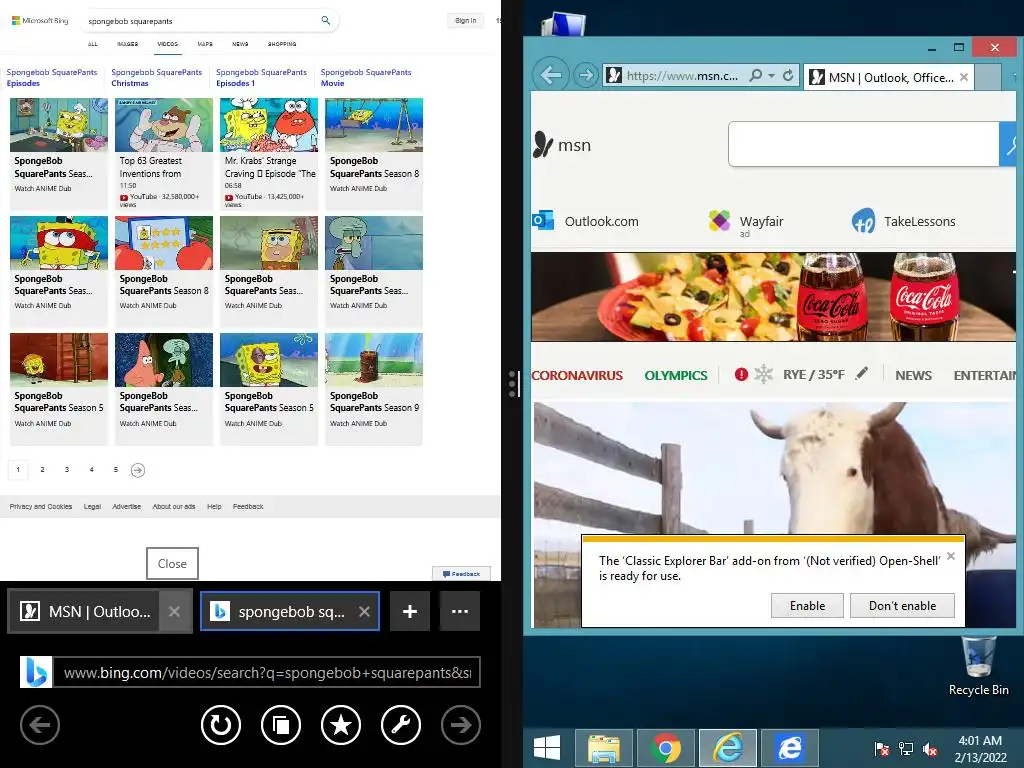
Task: Go to results page 3
Action: tap(67, 470)
